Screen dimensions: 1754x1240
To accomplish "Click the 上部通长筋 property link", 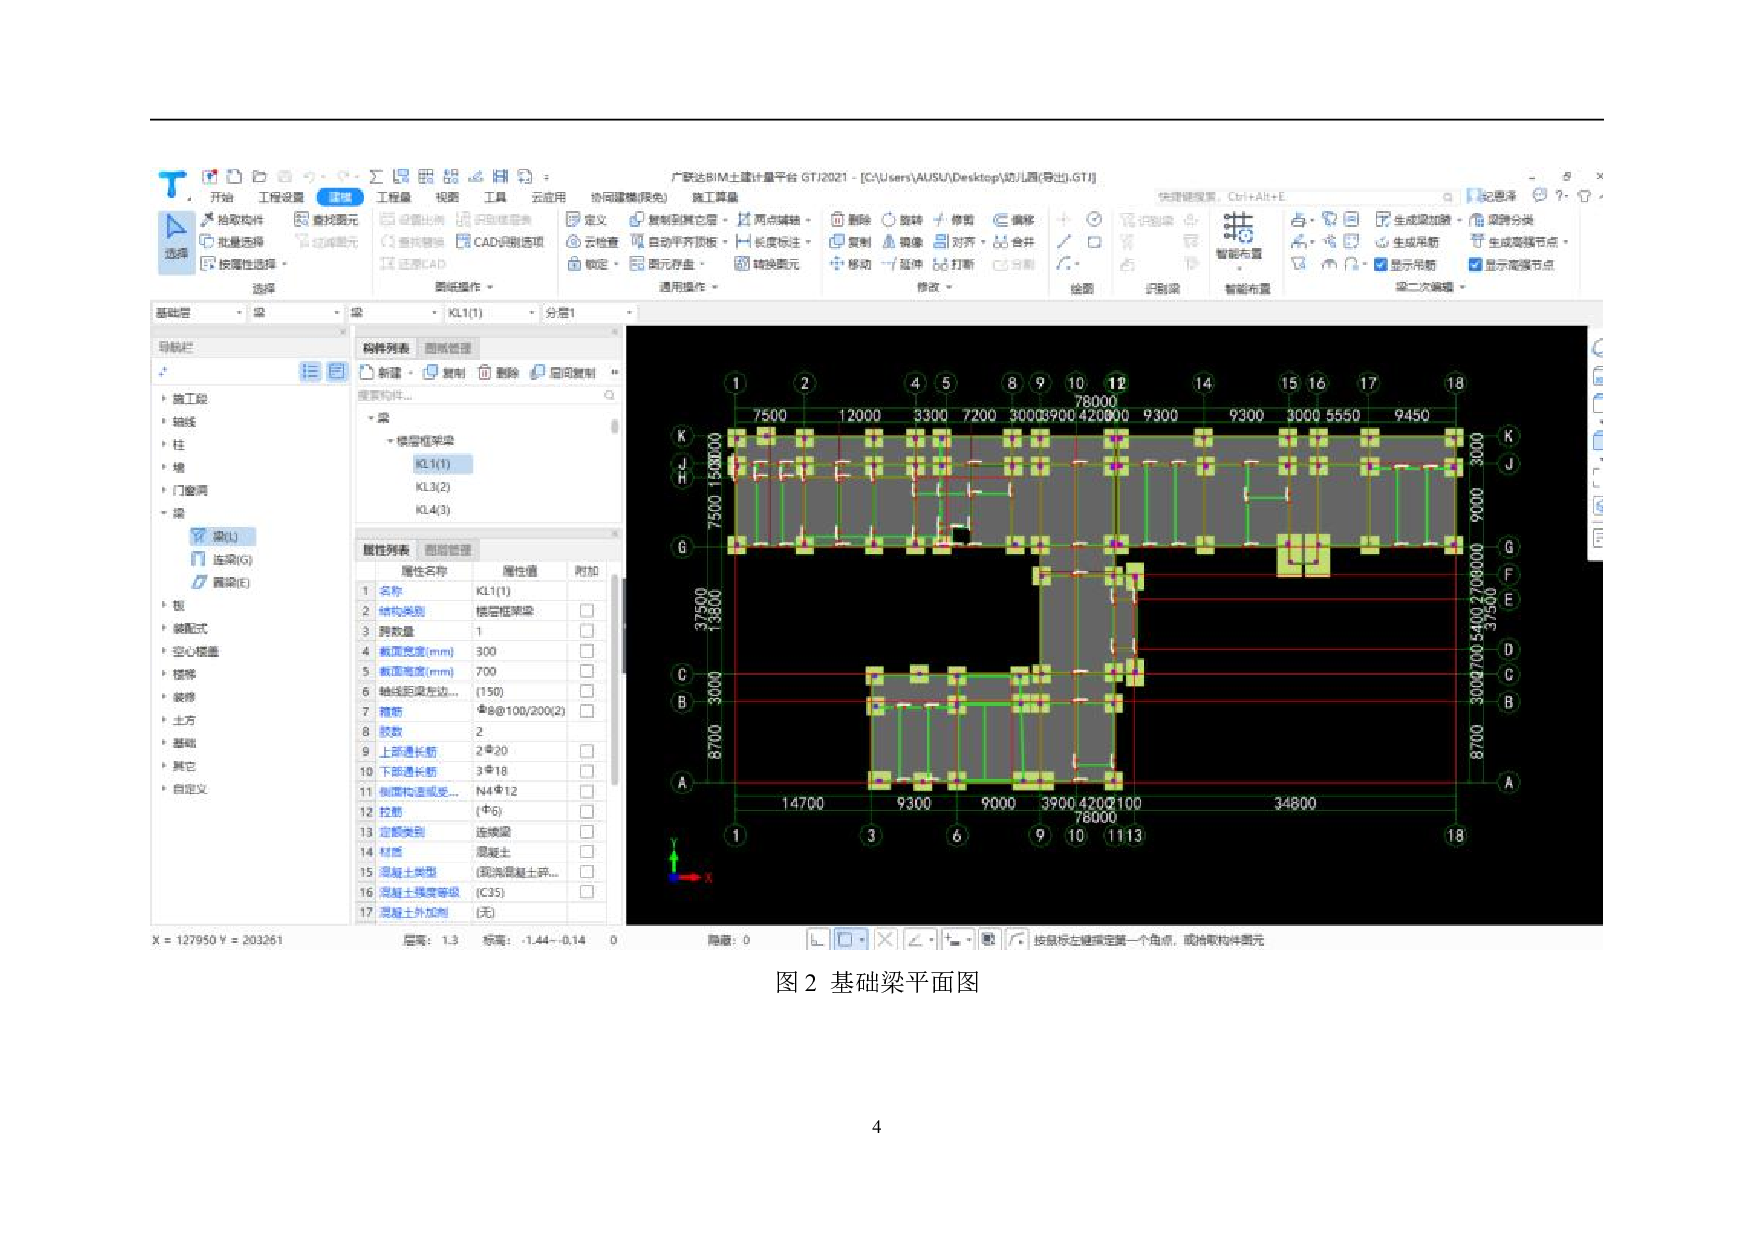I will pos(407,751).
